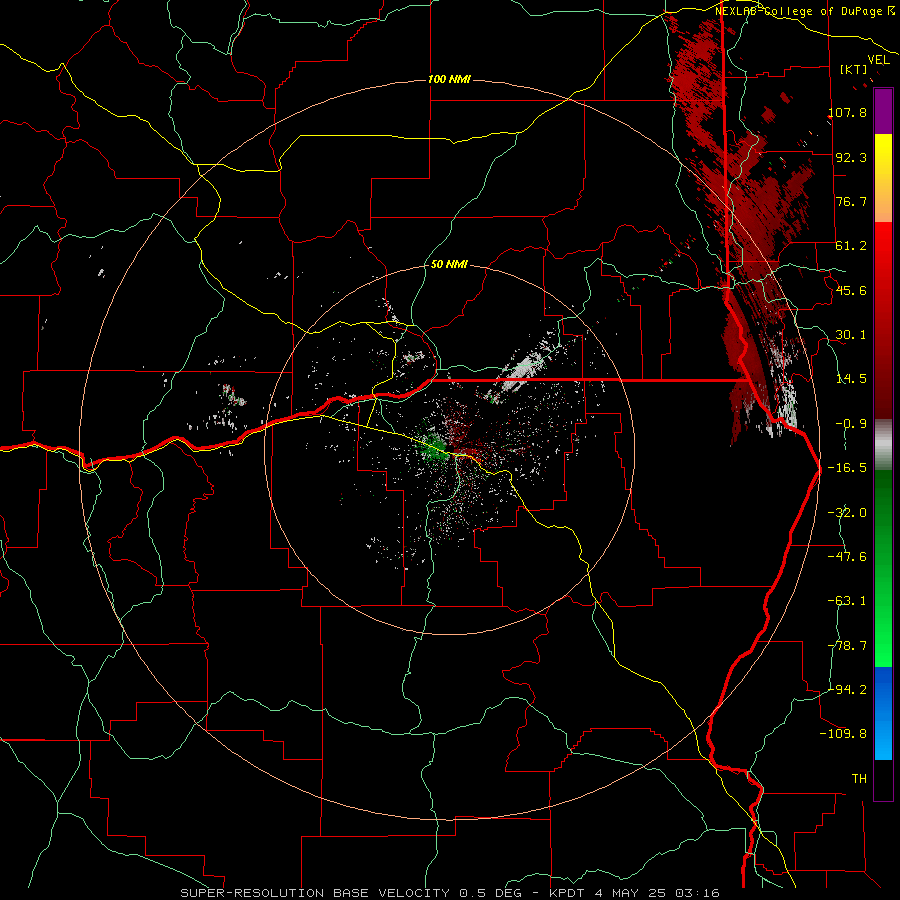Viewport: 900px width, 900px height.
Task: Pick the gray segment of velocity scale
Action: [883, 445]
